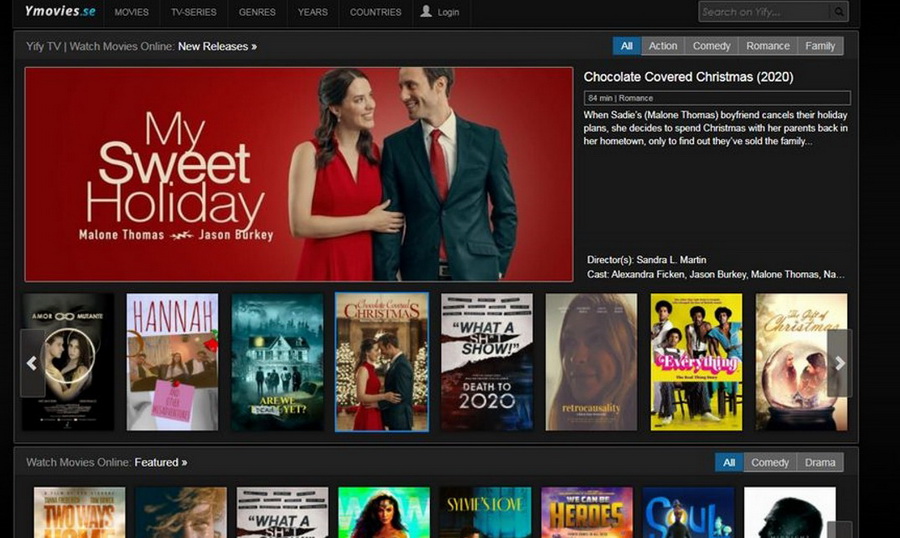Screen dimensions: 900x538
Task: Filter new releases by Action
Action: [662, 46]
